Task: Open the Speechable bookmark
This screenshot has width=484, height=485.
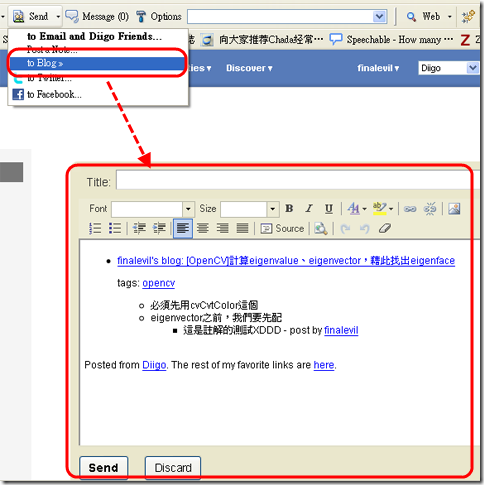Action: [391, 40]
